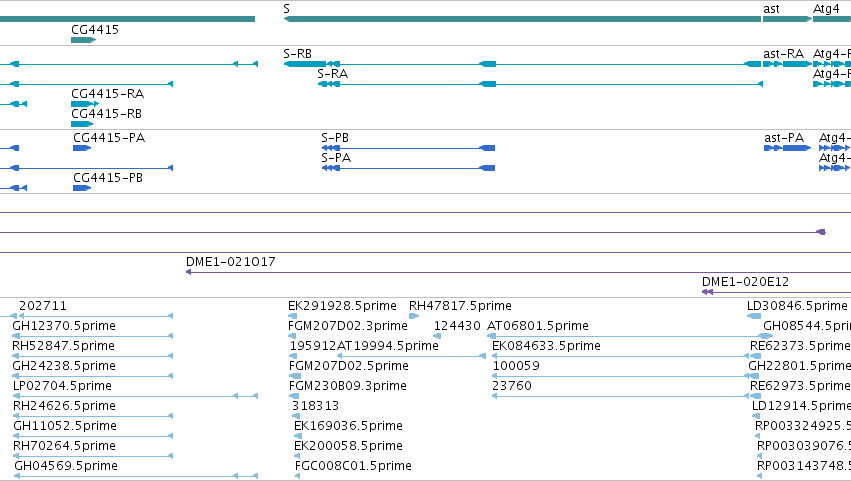The image size is (851, 481).
Task: Select RH52847.5prime EST label
Action: [x=63, y=346]
